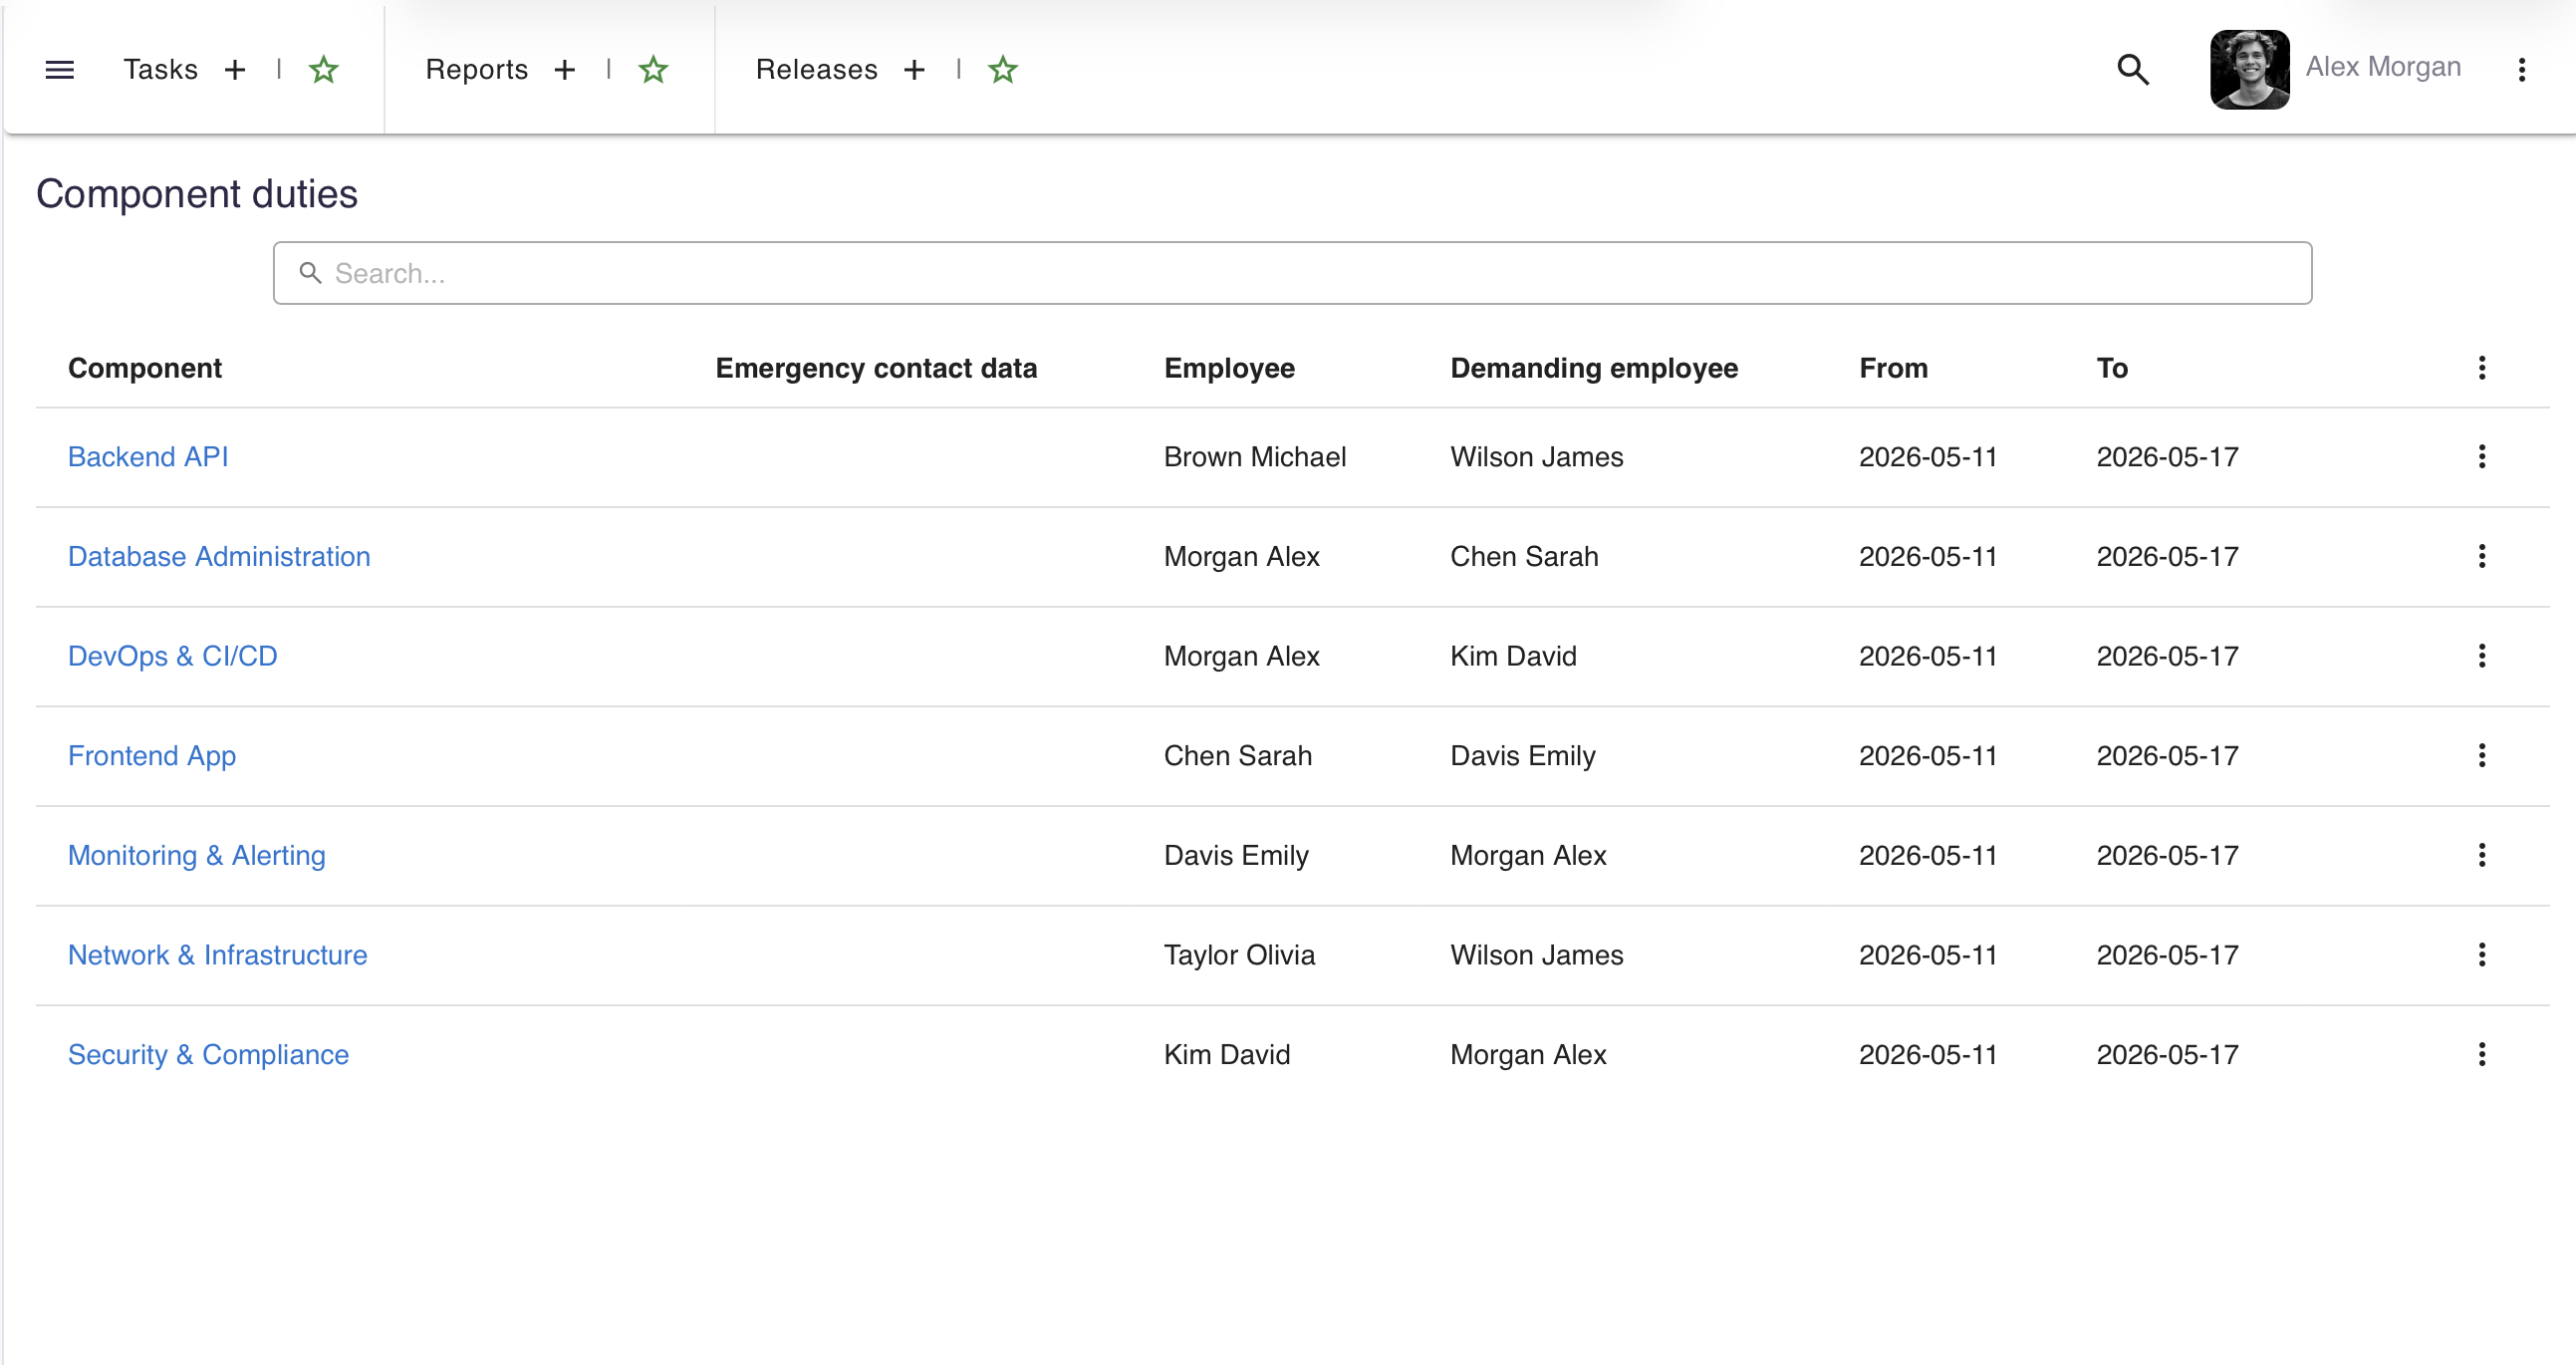Focus the Component duties search field
The width and height of the screenshot is (2576, 1365).
pos(1292,273)
